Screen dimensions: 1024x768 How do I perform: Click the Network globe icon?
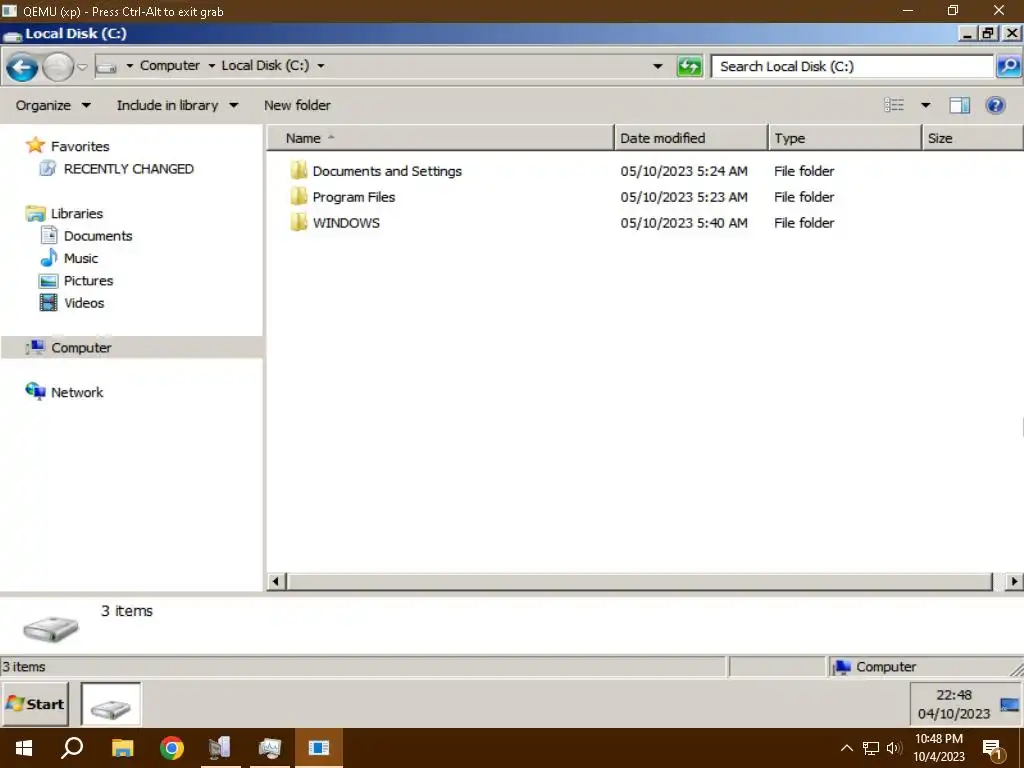(35, 391)
